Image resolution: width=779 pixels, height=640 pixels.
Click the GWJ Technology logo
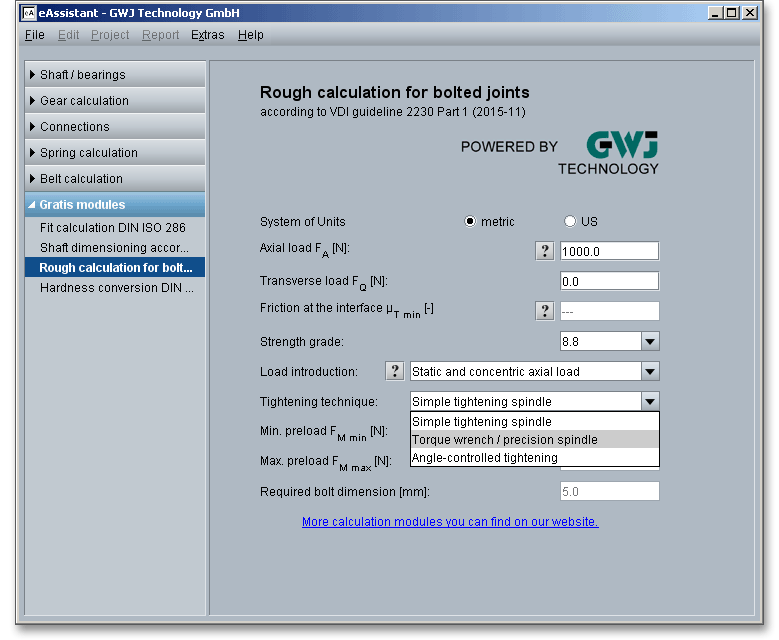[608, 153]
